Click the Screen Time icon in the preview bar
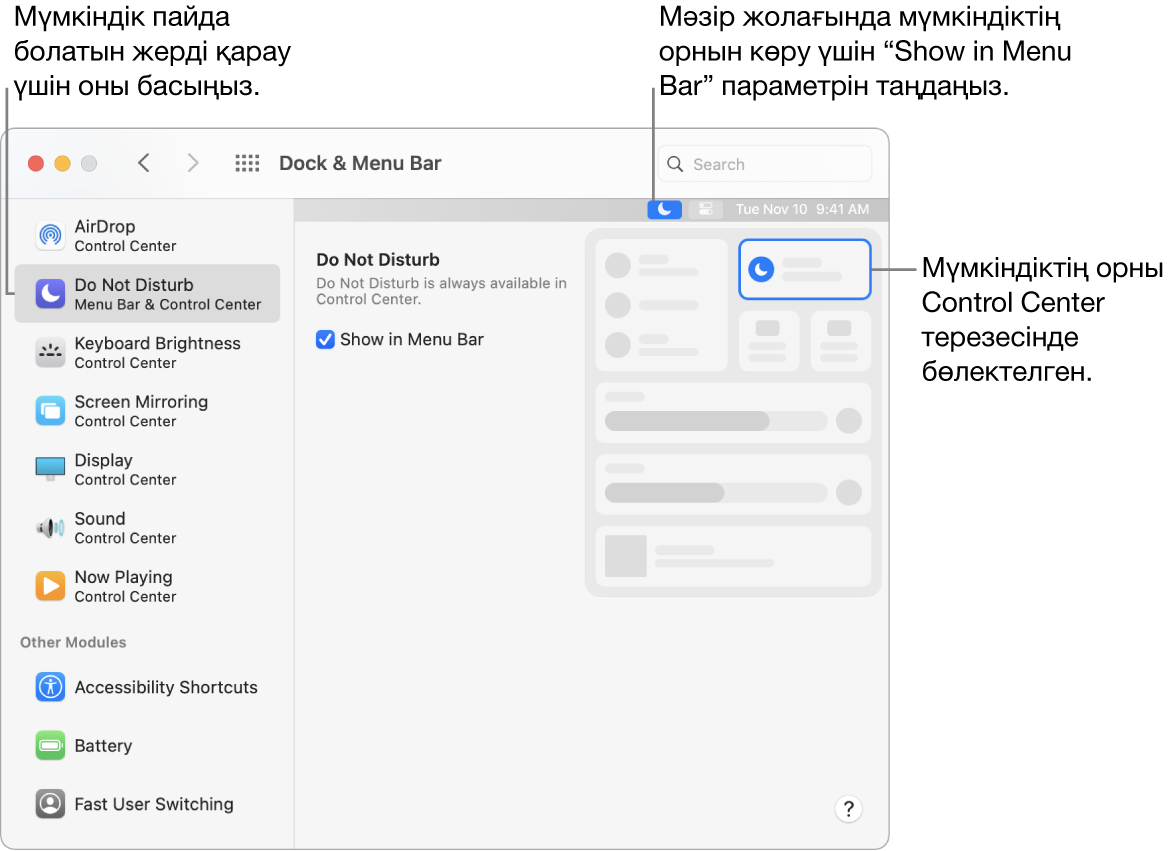 pyautogui.click(x=706, y=209)
